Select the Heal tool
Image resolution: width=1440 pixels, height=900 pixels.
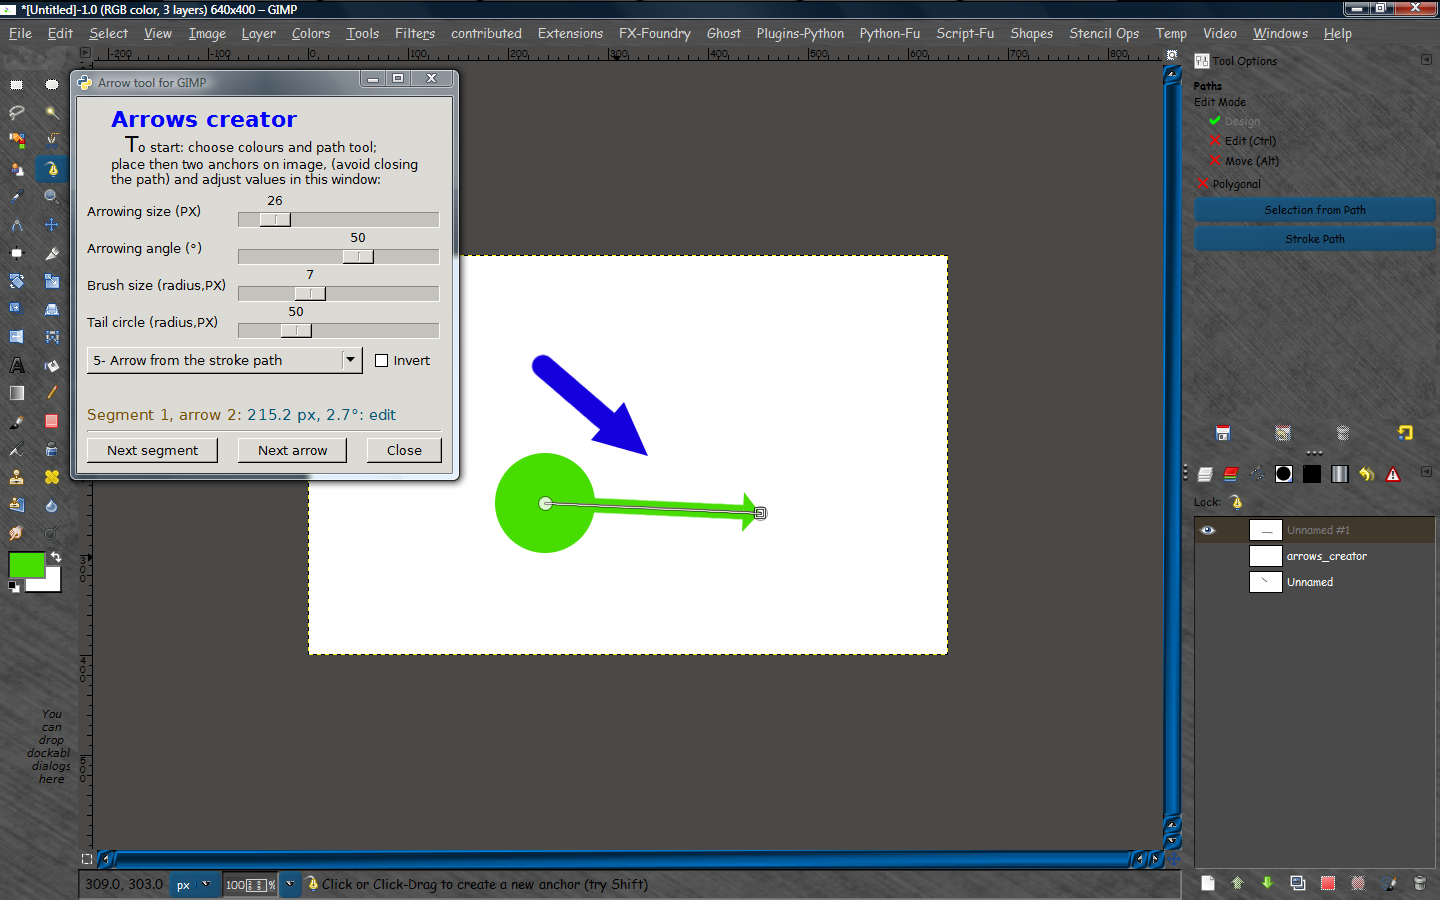pyautogui.click(x=52, y=477)
